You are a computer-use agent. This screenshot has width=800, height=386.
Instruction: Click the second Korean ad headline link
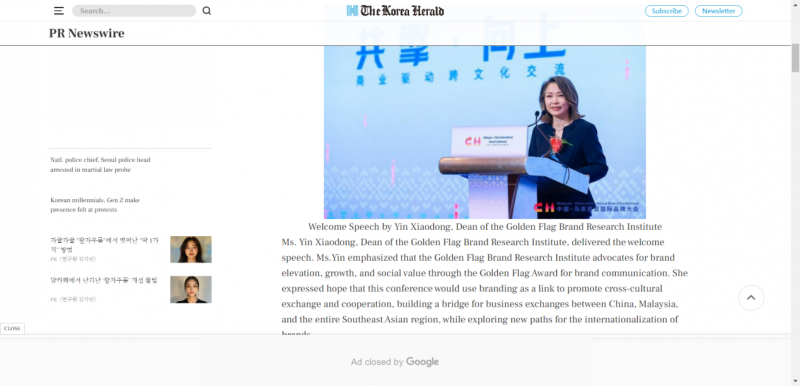[104, 280]
